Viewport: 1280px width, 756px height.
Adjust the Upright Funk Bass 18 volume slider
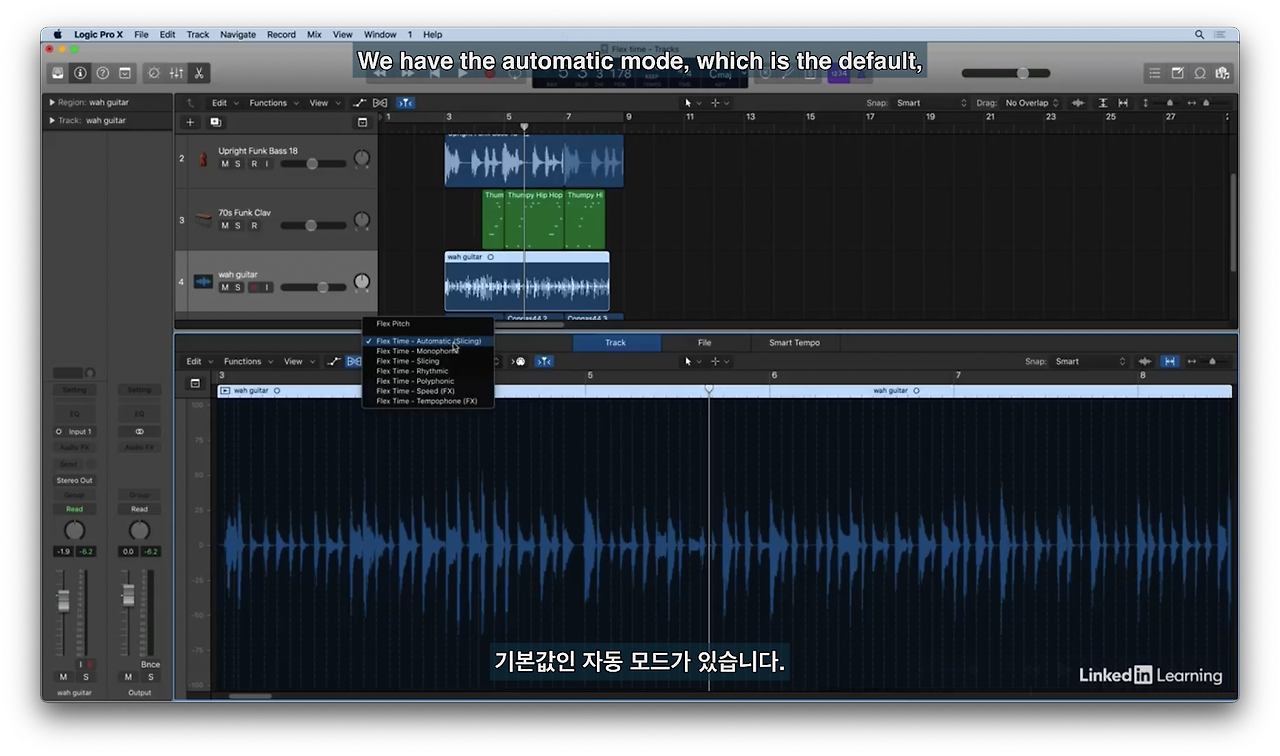pyautogui.click(x=313, y=164)
